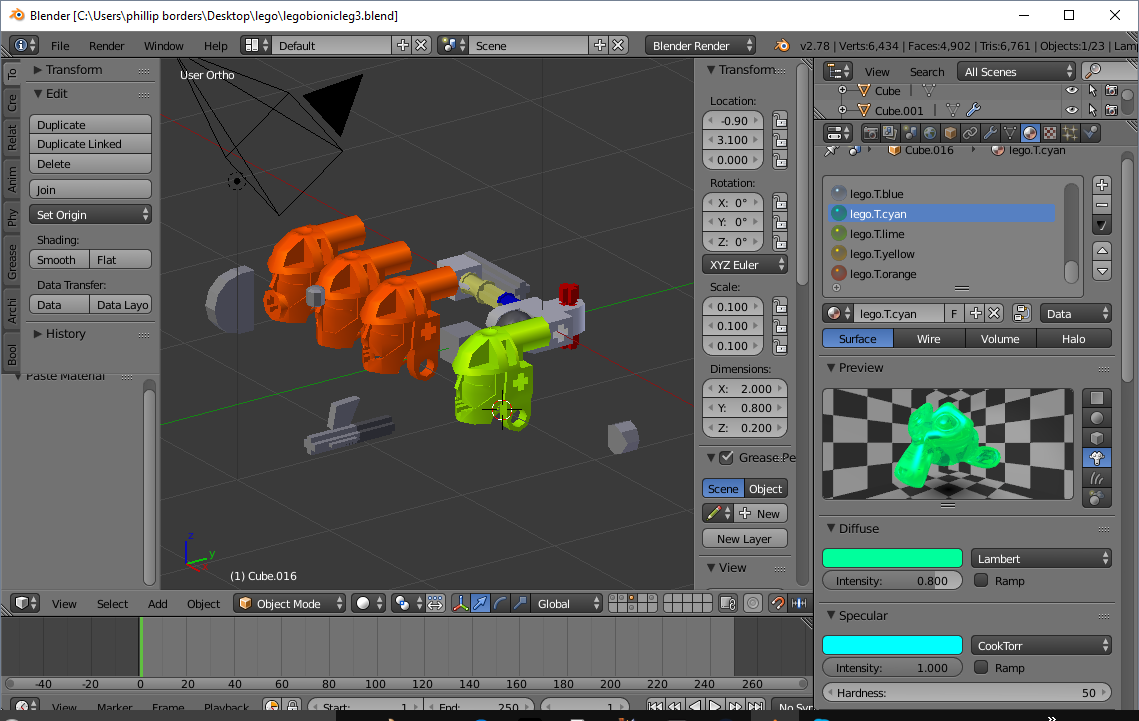Open the Object Mode dropdown
Screen dimensions: 1139x721
290,603
